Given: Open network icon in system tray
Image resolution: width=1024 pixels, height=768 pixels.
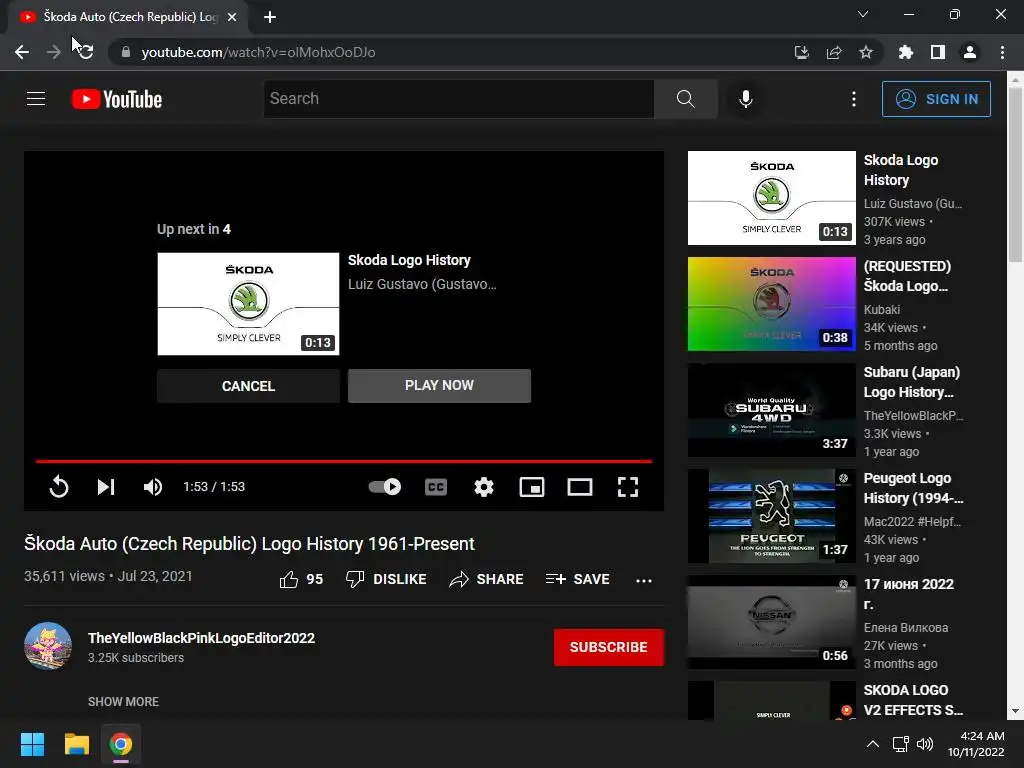Looking at the screenshot, I should 901,744.
